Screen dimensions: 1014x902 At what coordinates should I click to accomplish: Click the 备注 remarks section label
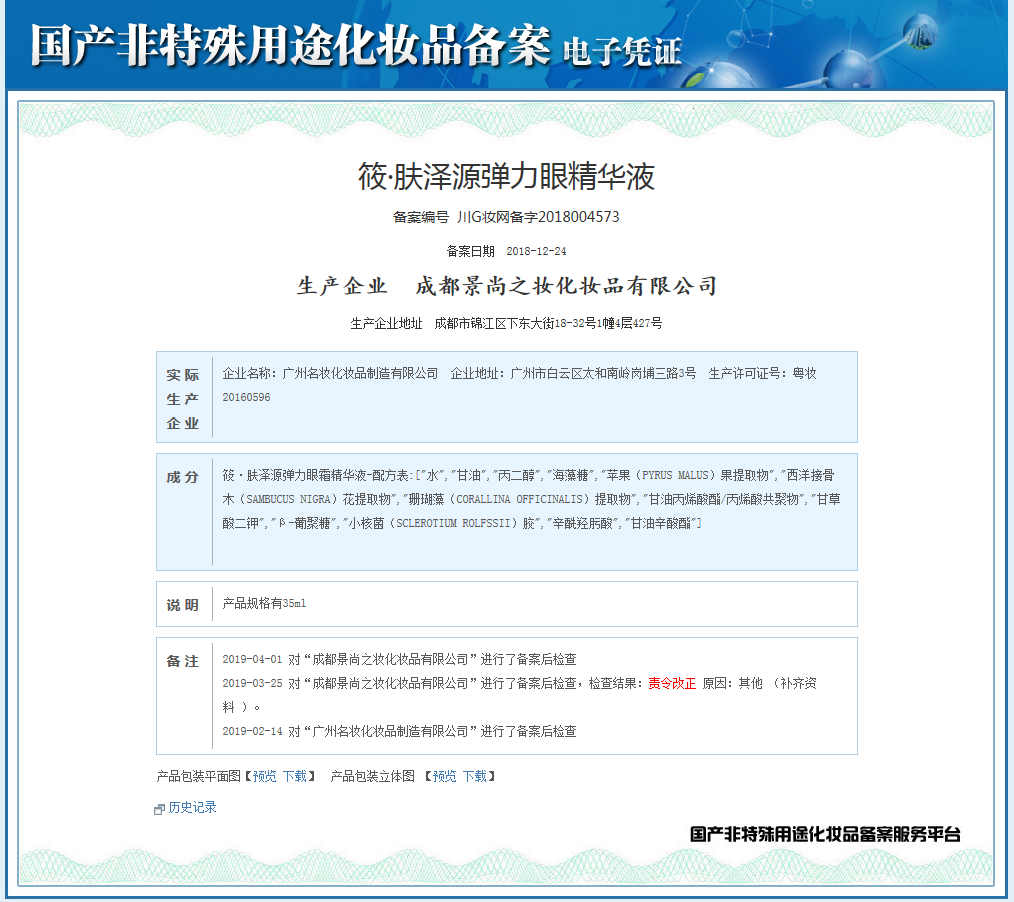point(182,661)
